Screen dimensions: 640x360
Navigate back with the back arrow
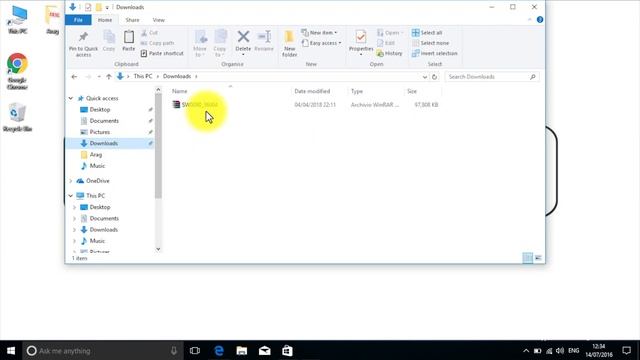[74, 76]
